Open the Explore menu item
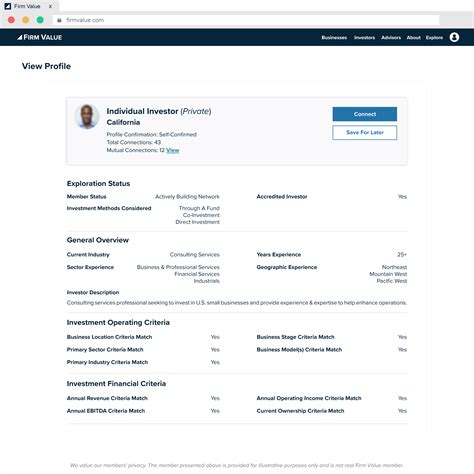 [x=434, y=38]
